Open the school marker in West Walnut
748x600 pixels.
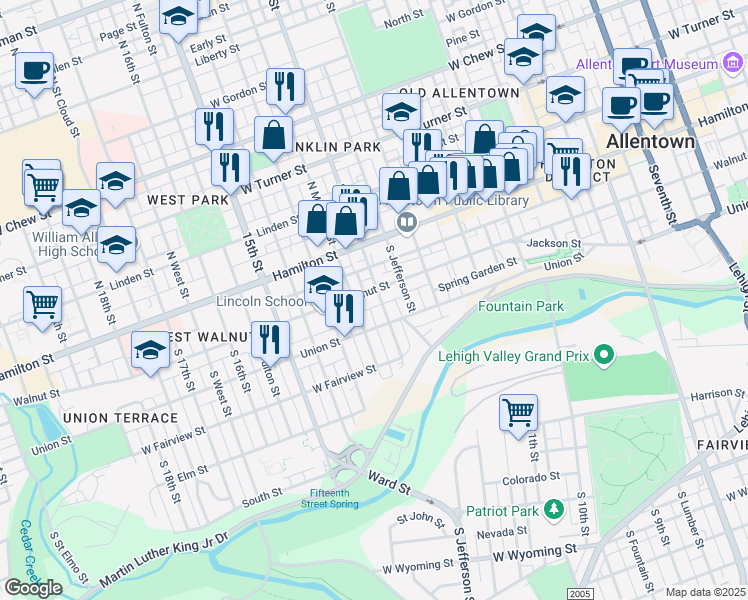(x=150, y=350)
